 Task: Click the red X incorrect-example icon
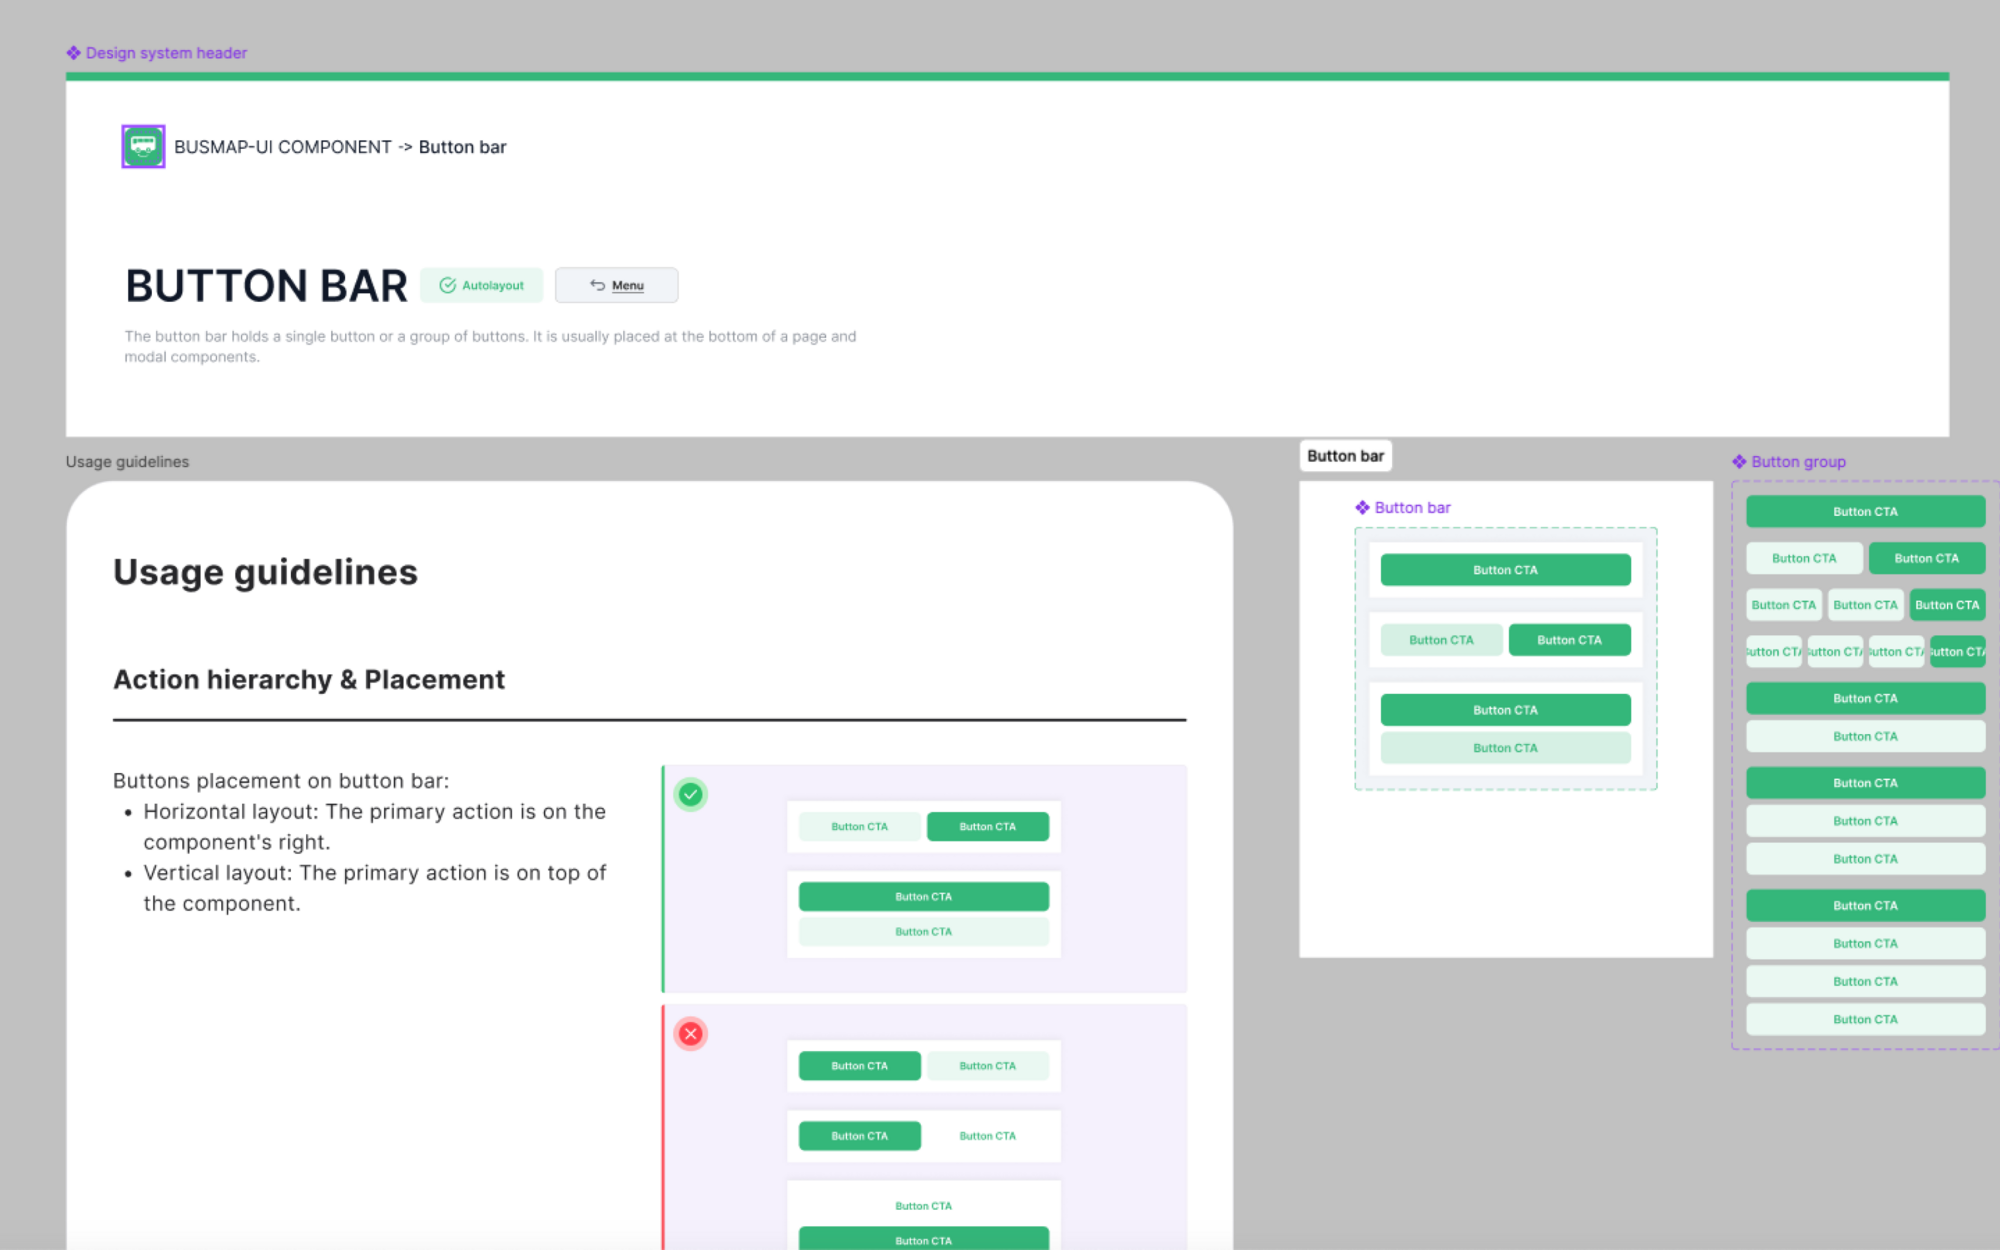690,1034
